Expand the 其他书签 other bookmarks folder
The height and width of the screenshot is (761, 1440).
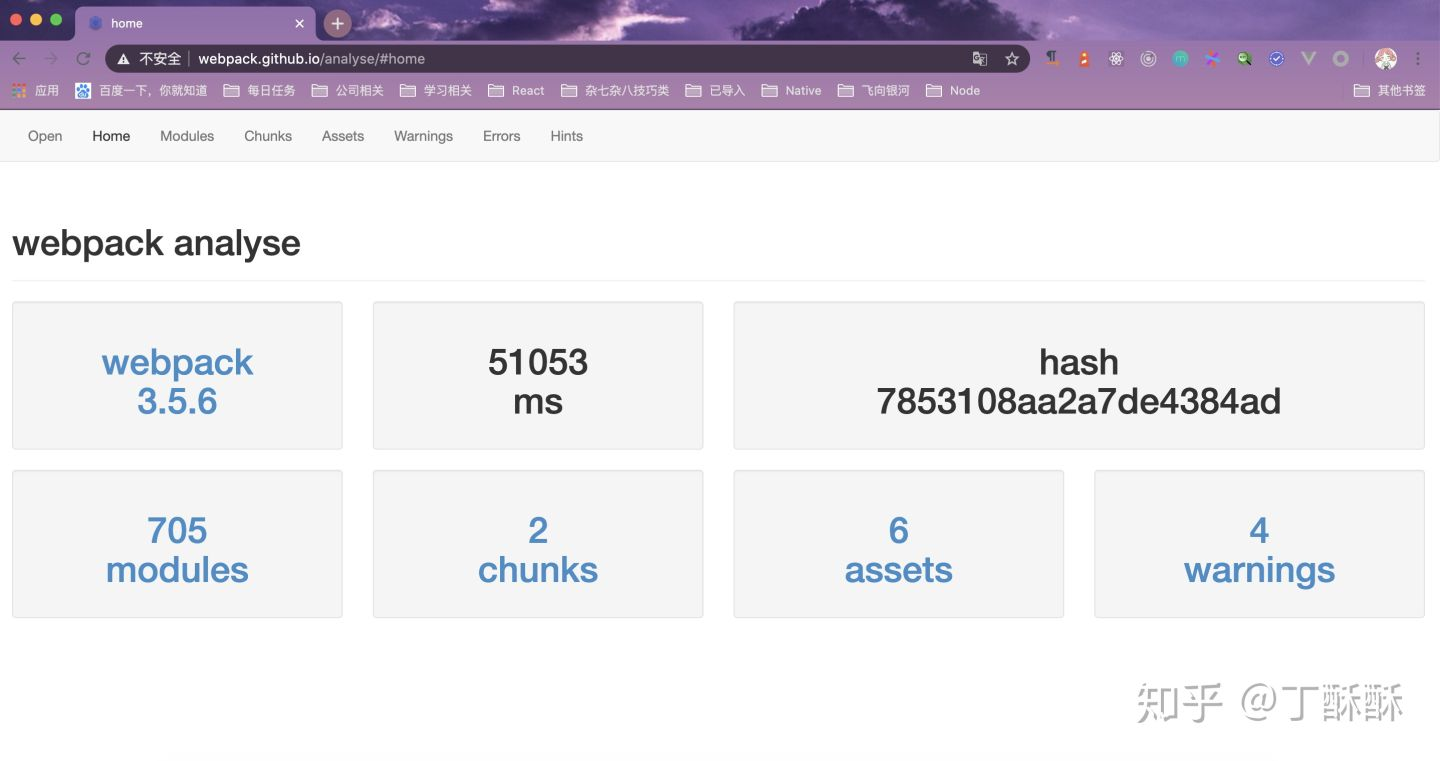click(x=1389, y=90)
